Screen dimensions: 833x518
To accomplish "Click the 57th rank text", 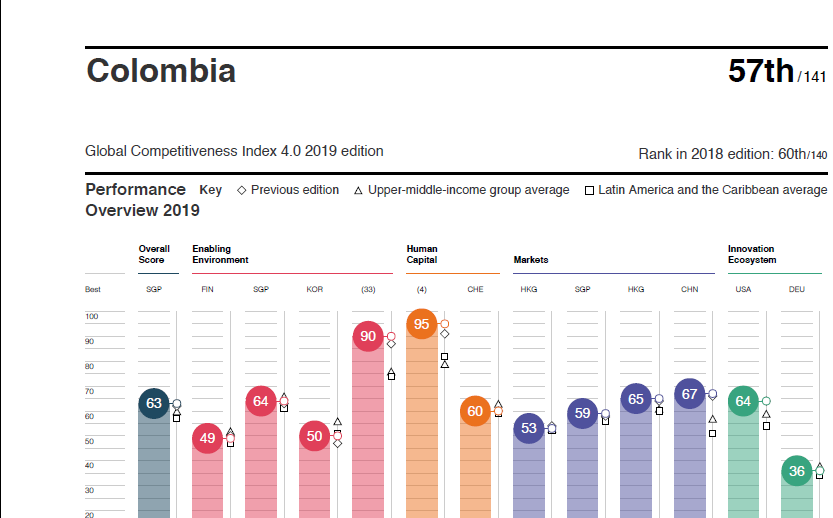I will (x=761, y=72).
